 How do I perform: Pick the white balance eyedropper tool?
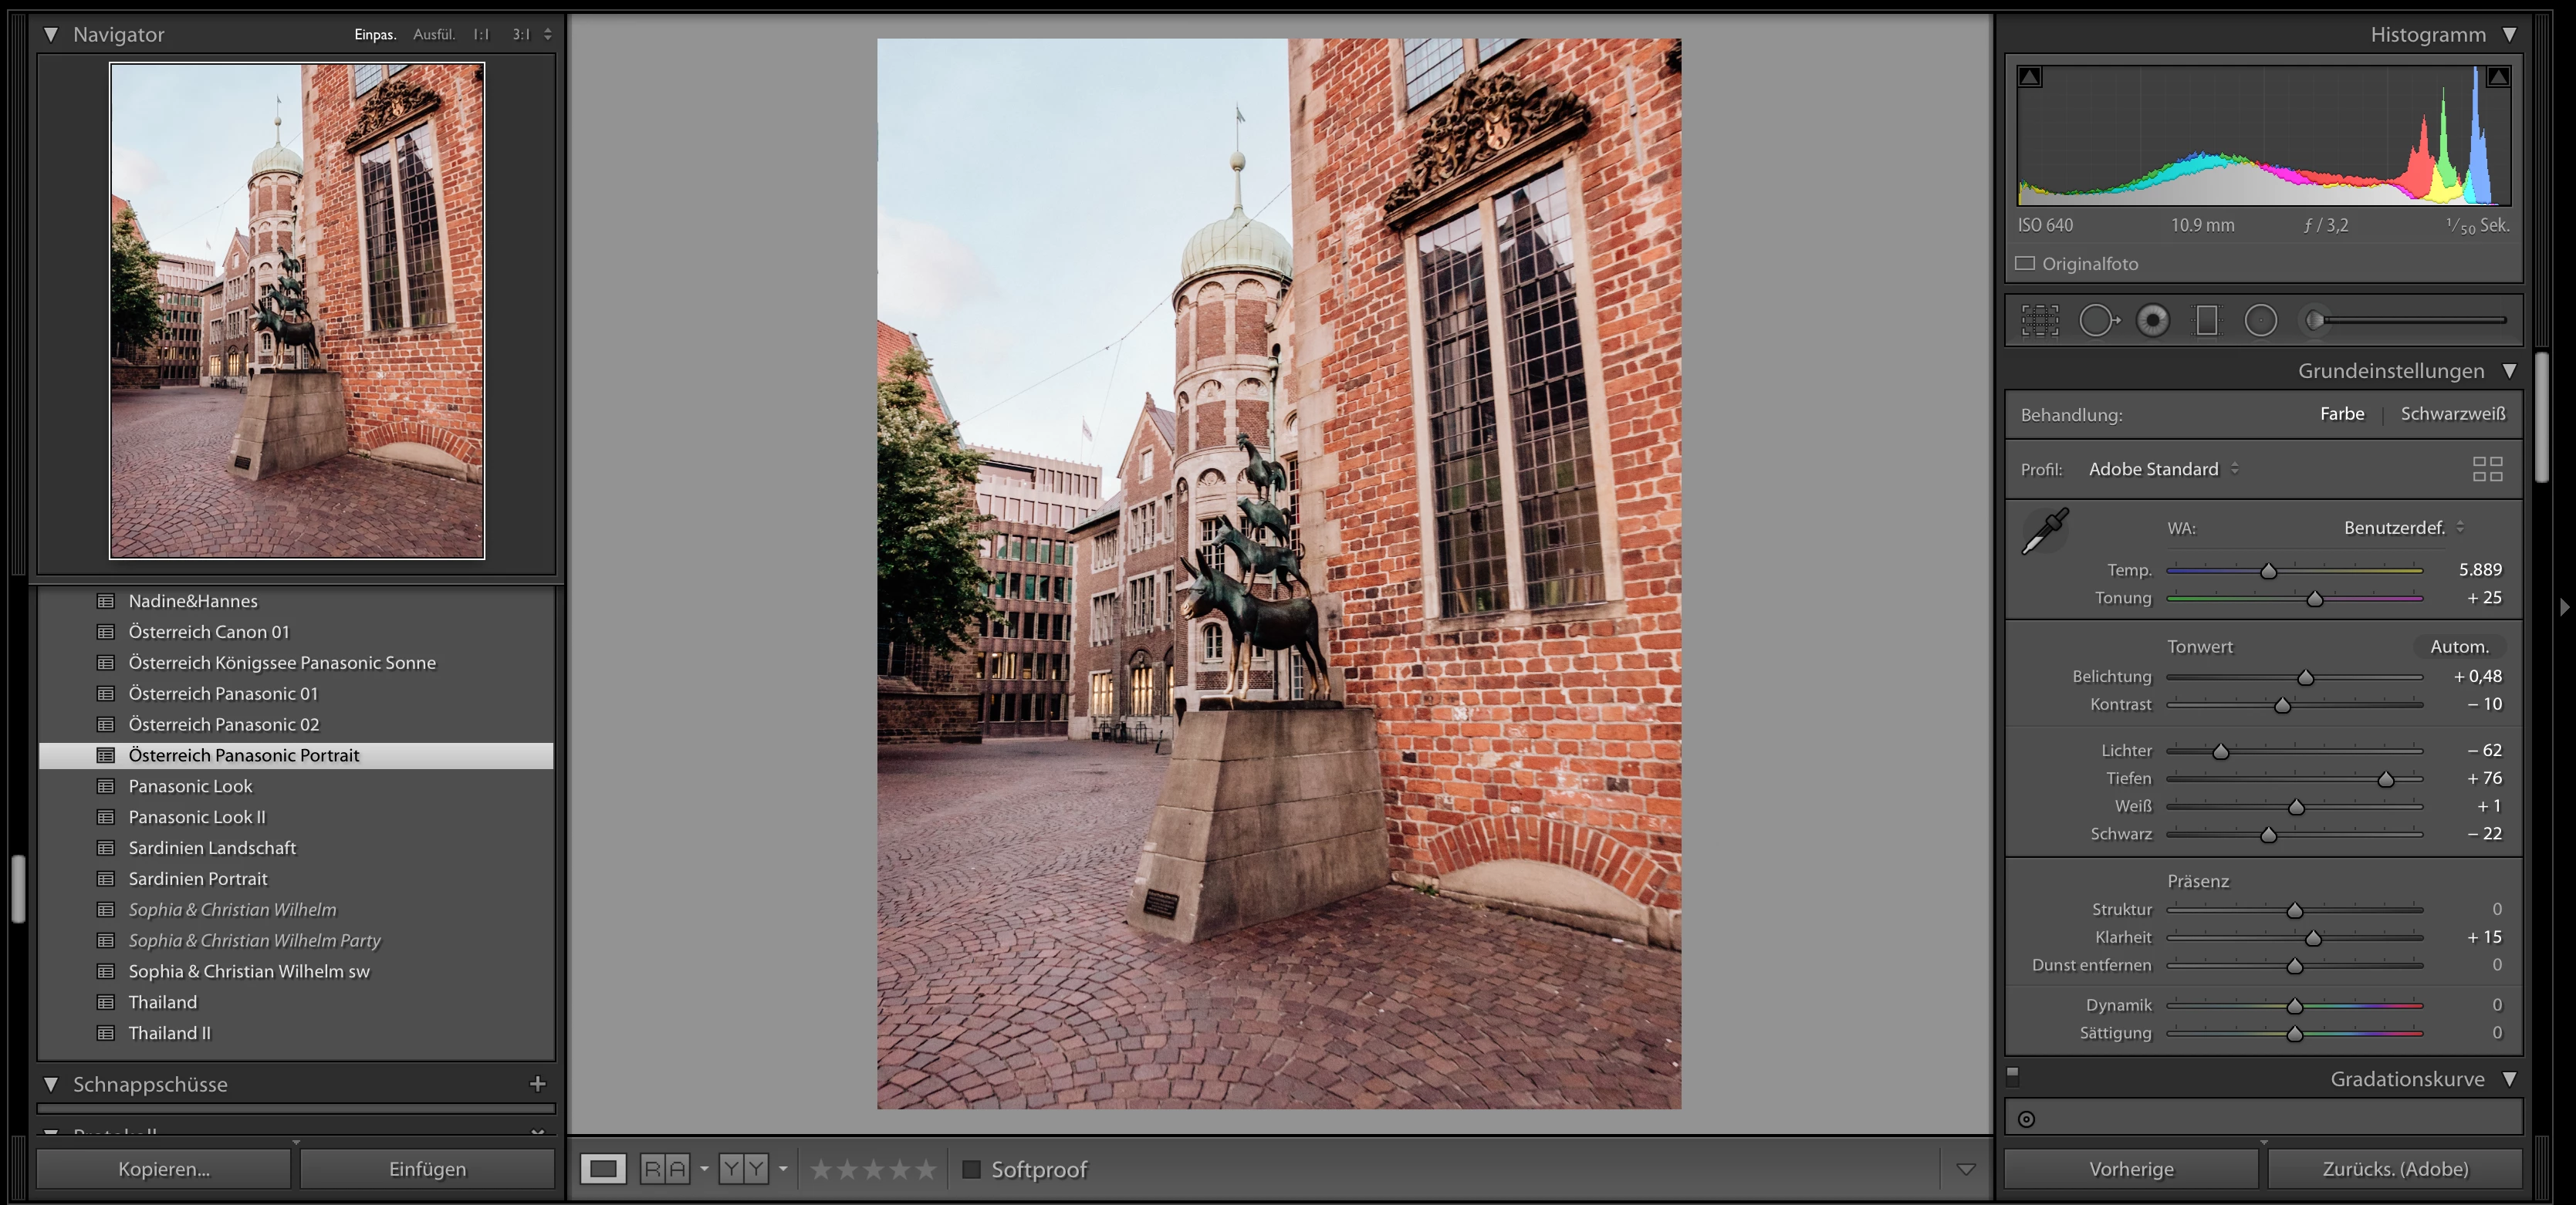[x=2045, y=530]
